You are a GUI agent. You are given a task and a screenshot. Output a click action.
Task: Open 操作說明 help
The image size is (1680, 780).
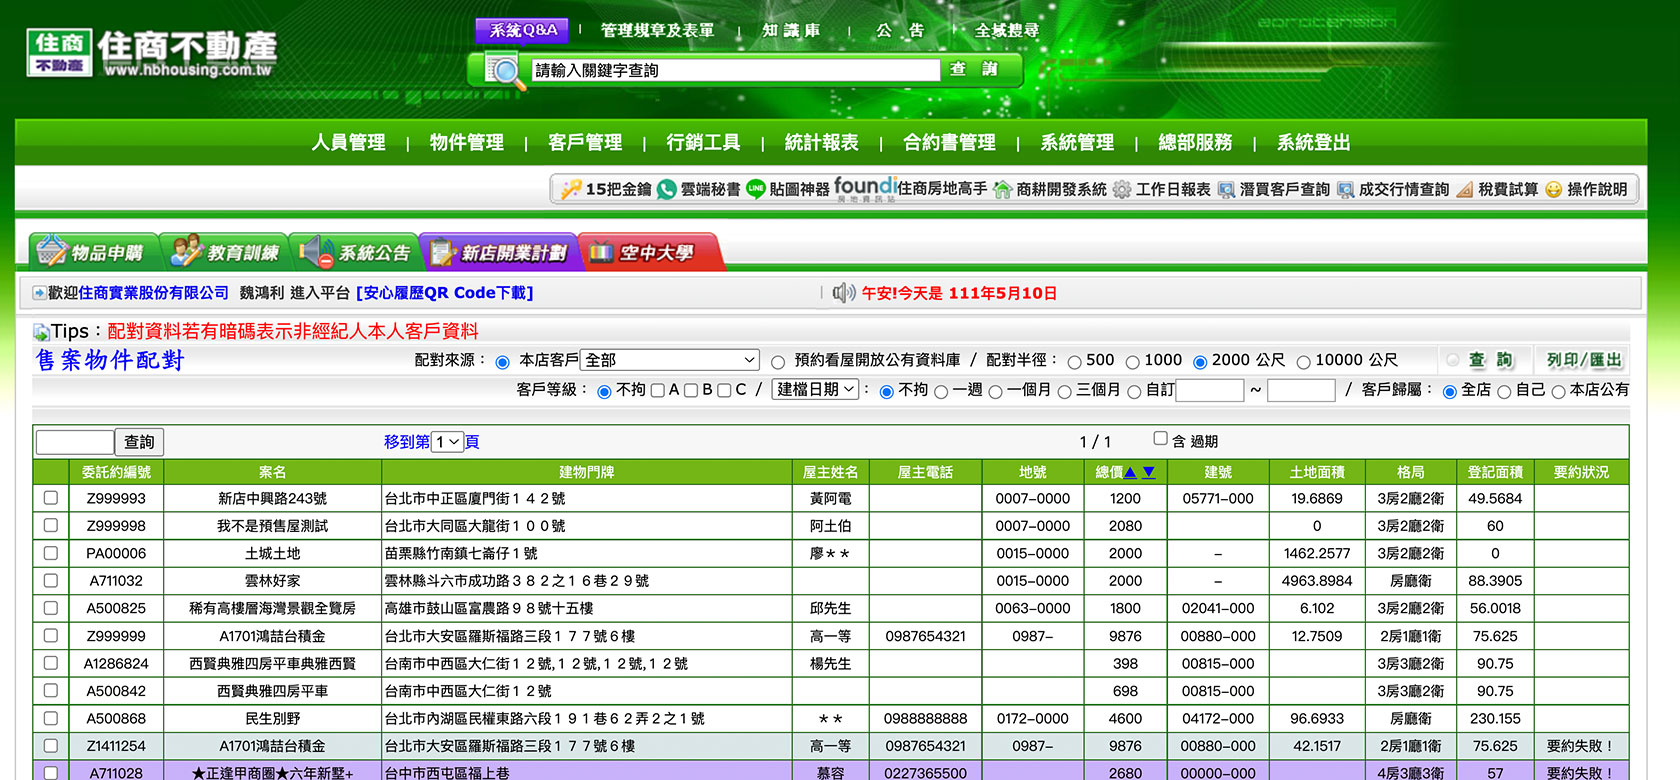(x=1586, y=189)
